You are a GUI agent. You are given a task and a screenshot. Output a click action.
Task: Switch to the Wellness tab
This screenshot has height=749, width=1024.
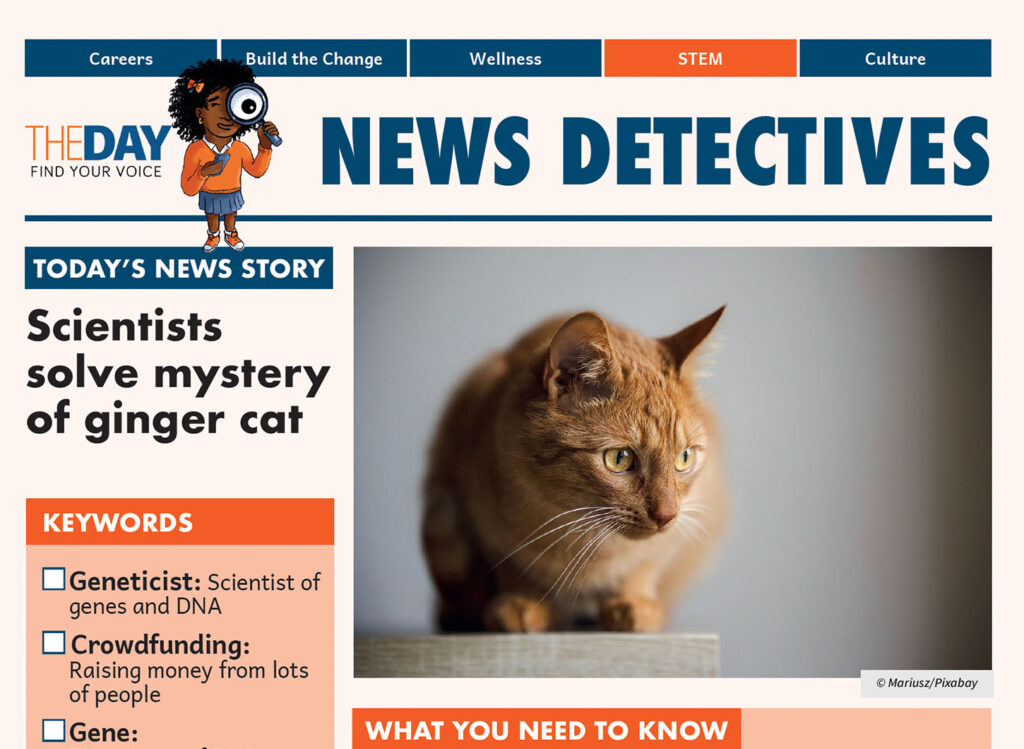(505, 58)
